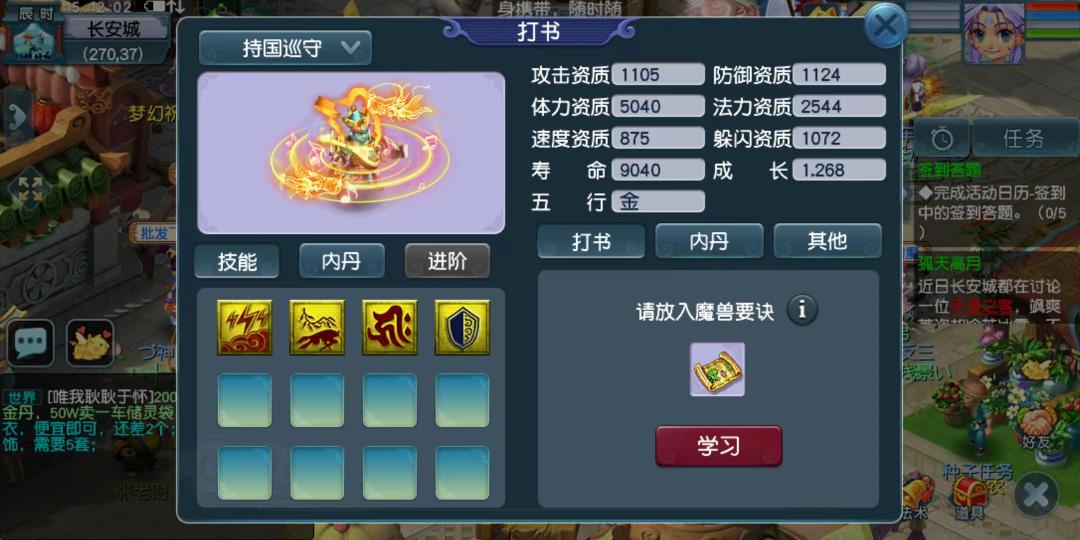Open the chat bubble icon
1080x540 pixels.
[x=30, y=342]
